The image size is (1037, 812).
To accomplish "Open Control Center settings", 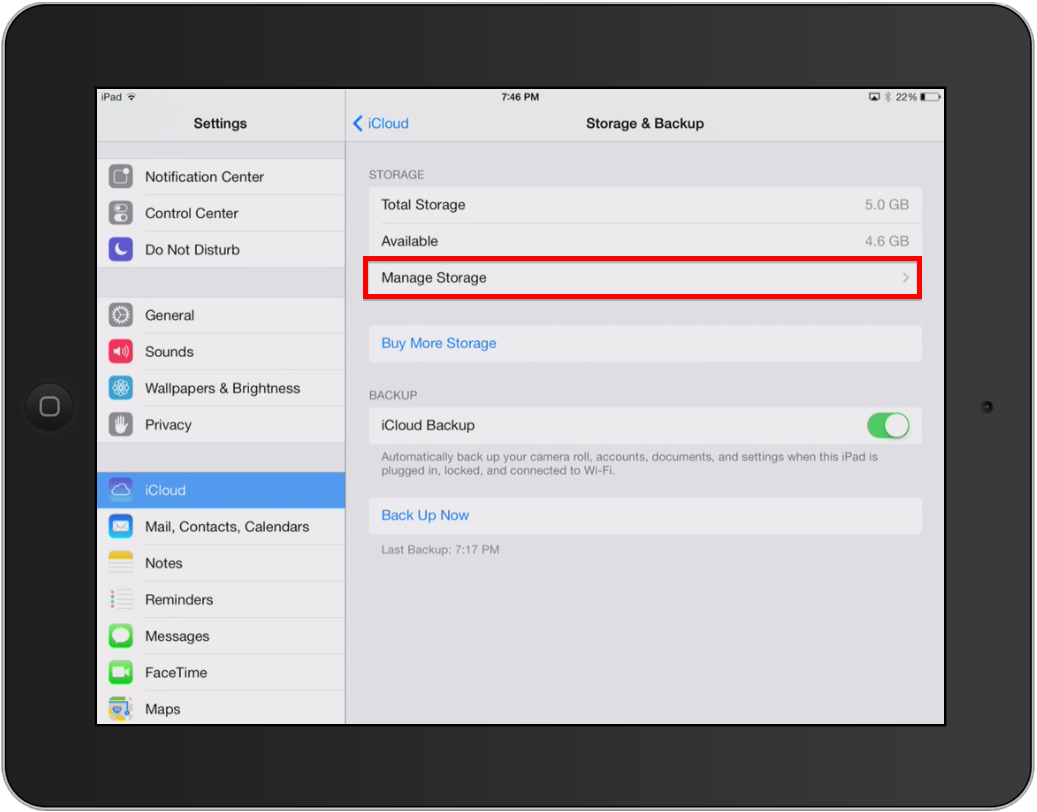I will click(x=221, y=213).
